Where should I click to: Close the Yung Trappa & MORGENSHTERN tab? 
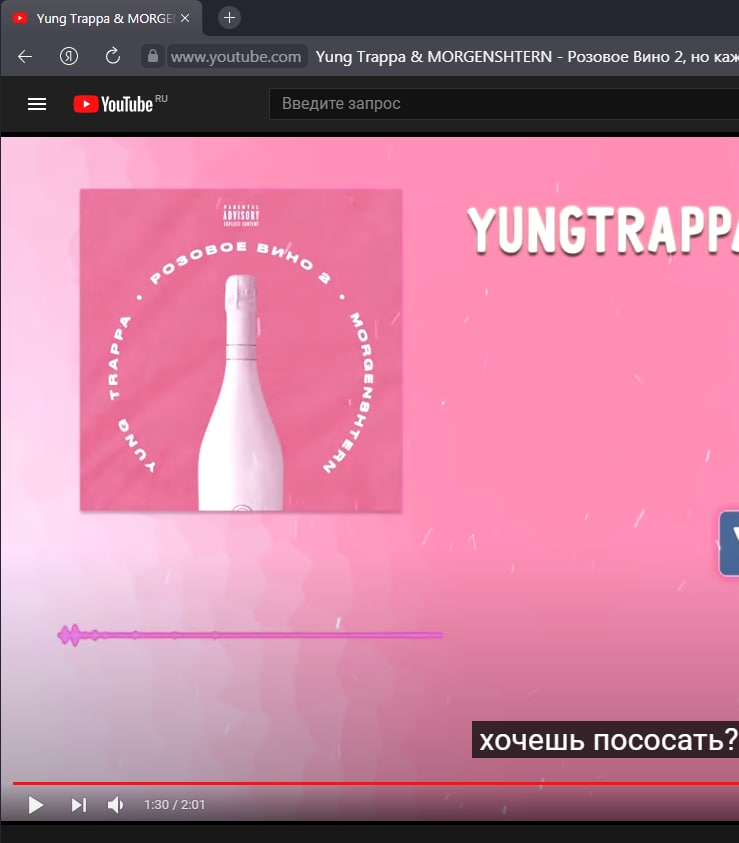185,18
